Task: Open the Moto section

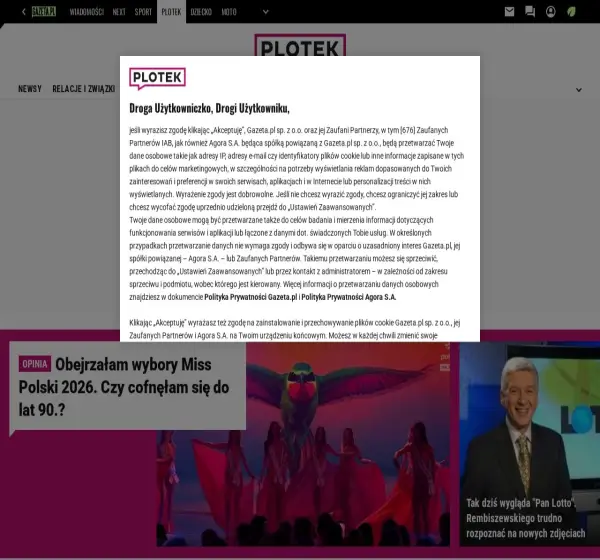Action: tap(229, 12)
